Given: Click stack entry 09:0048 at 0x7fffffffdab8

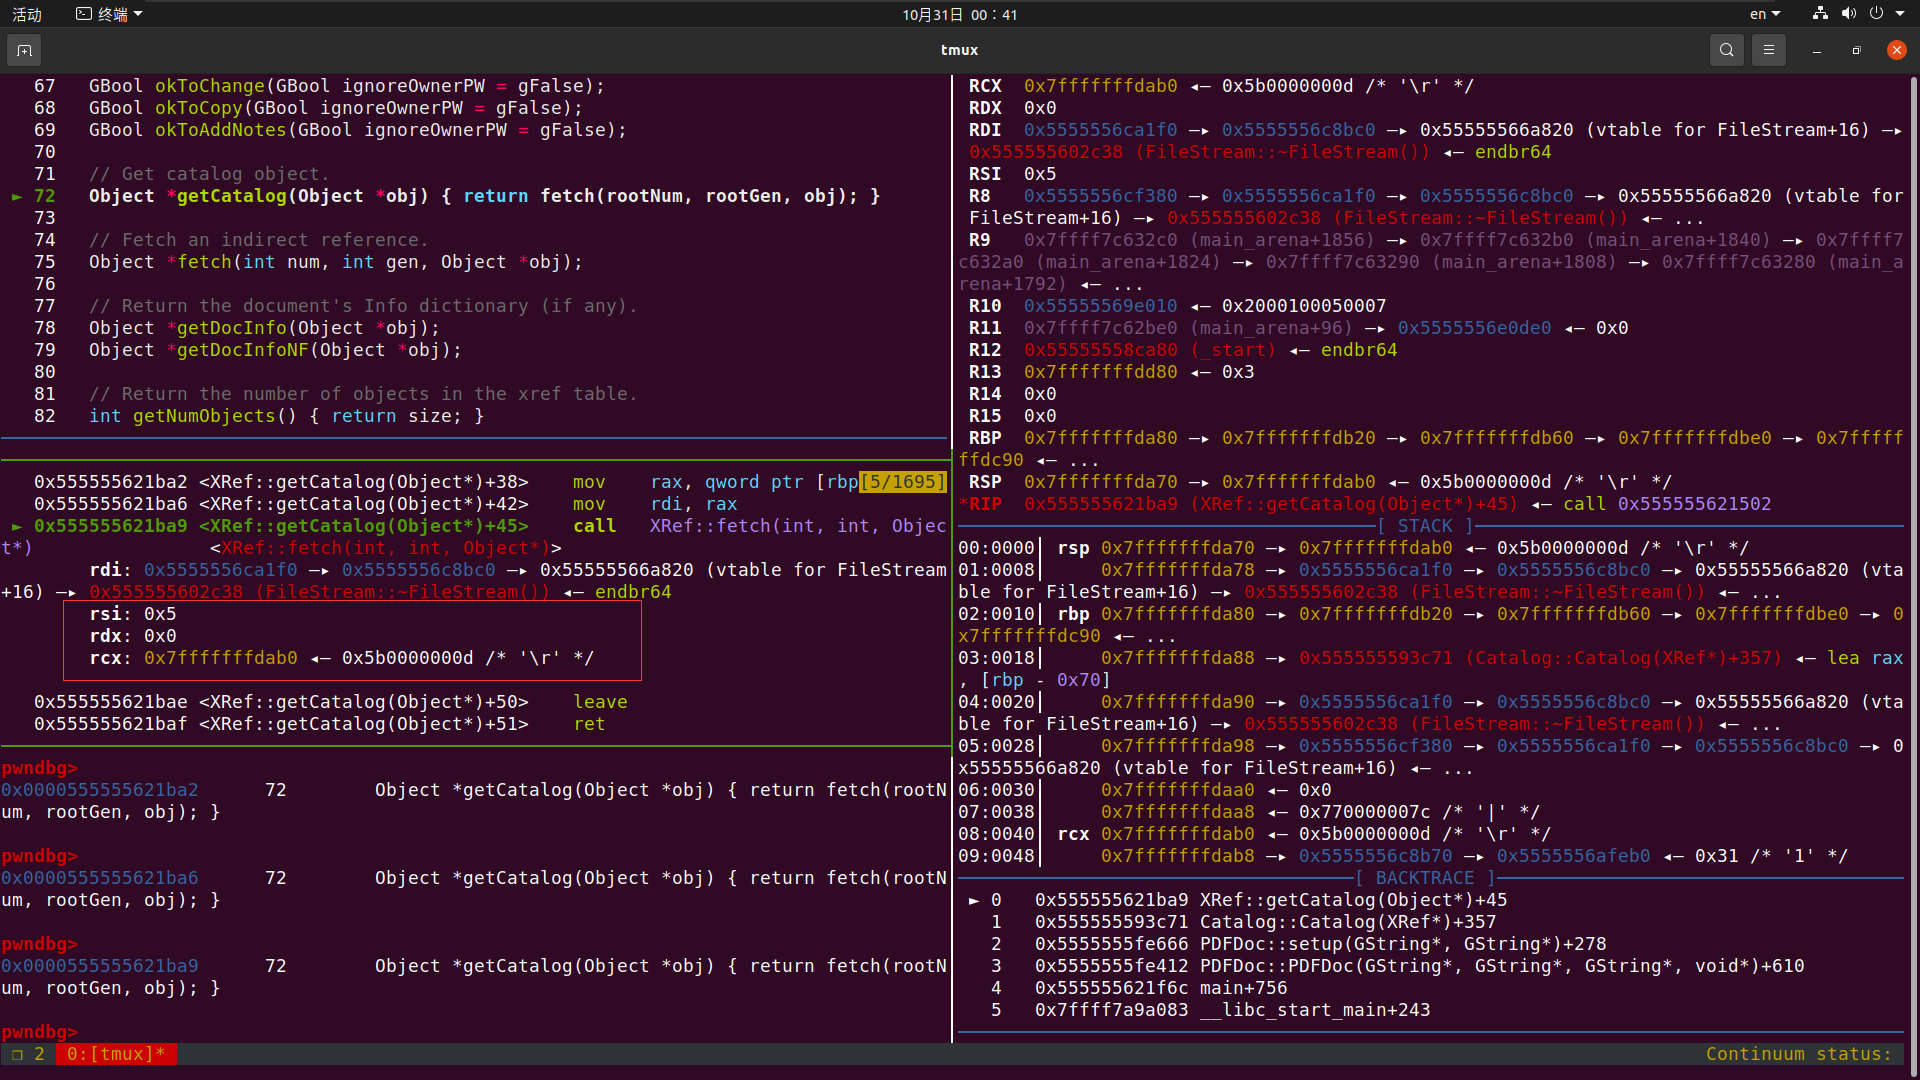Looking at the screenshot, I should click(1403, 856).
